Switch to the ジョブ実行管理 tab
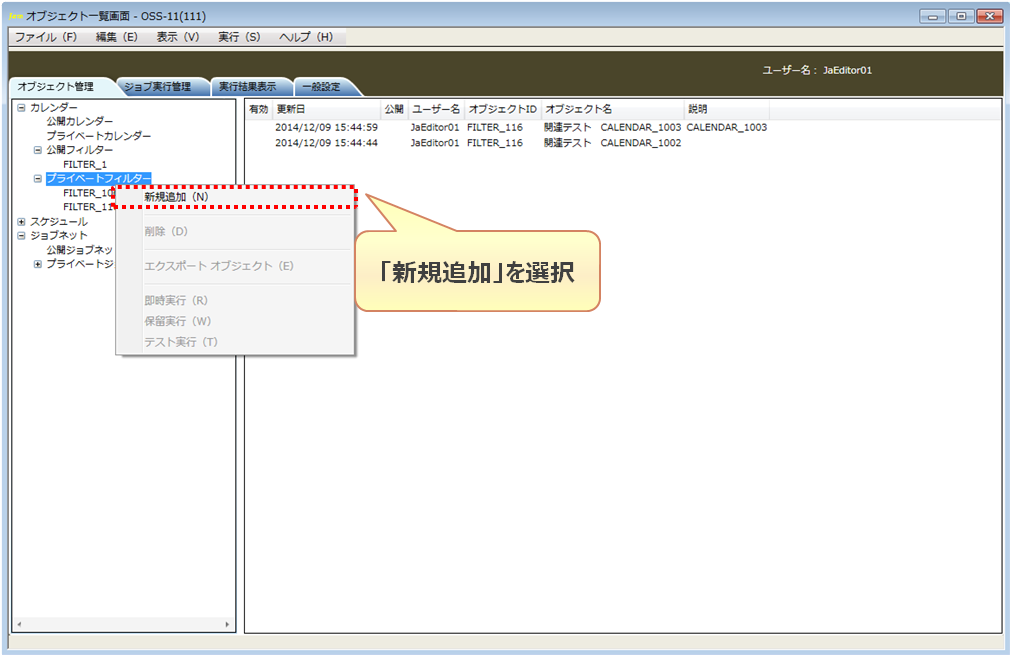 pyautogui.click(x=158, y=87)
